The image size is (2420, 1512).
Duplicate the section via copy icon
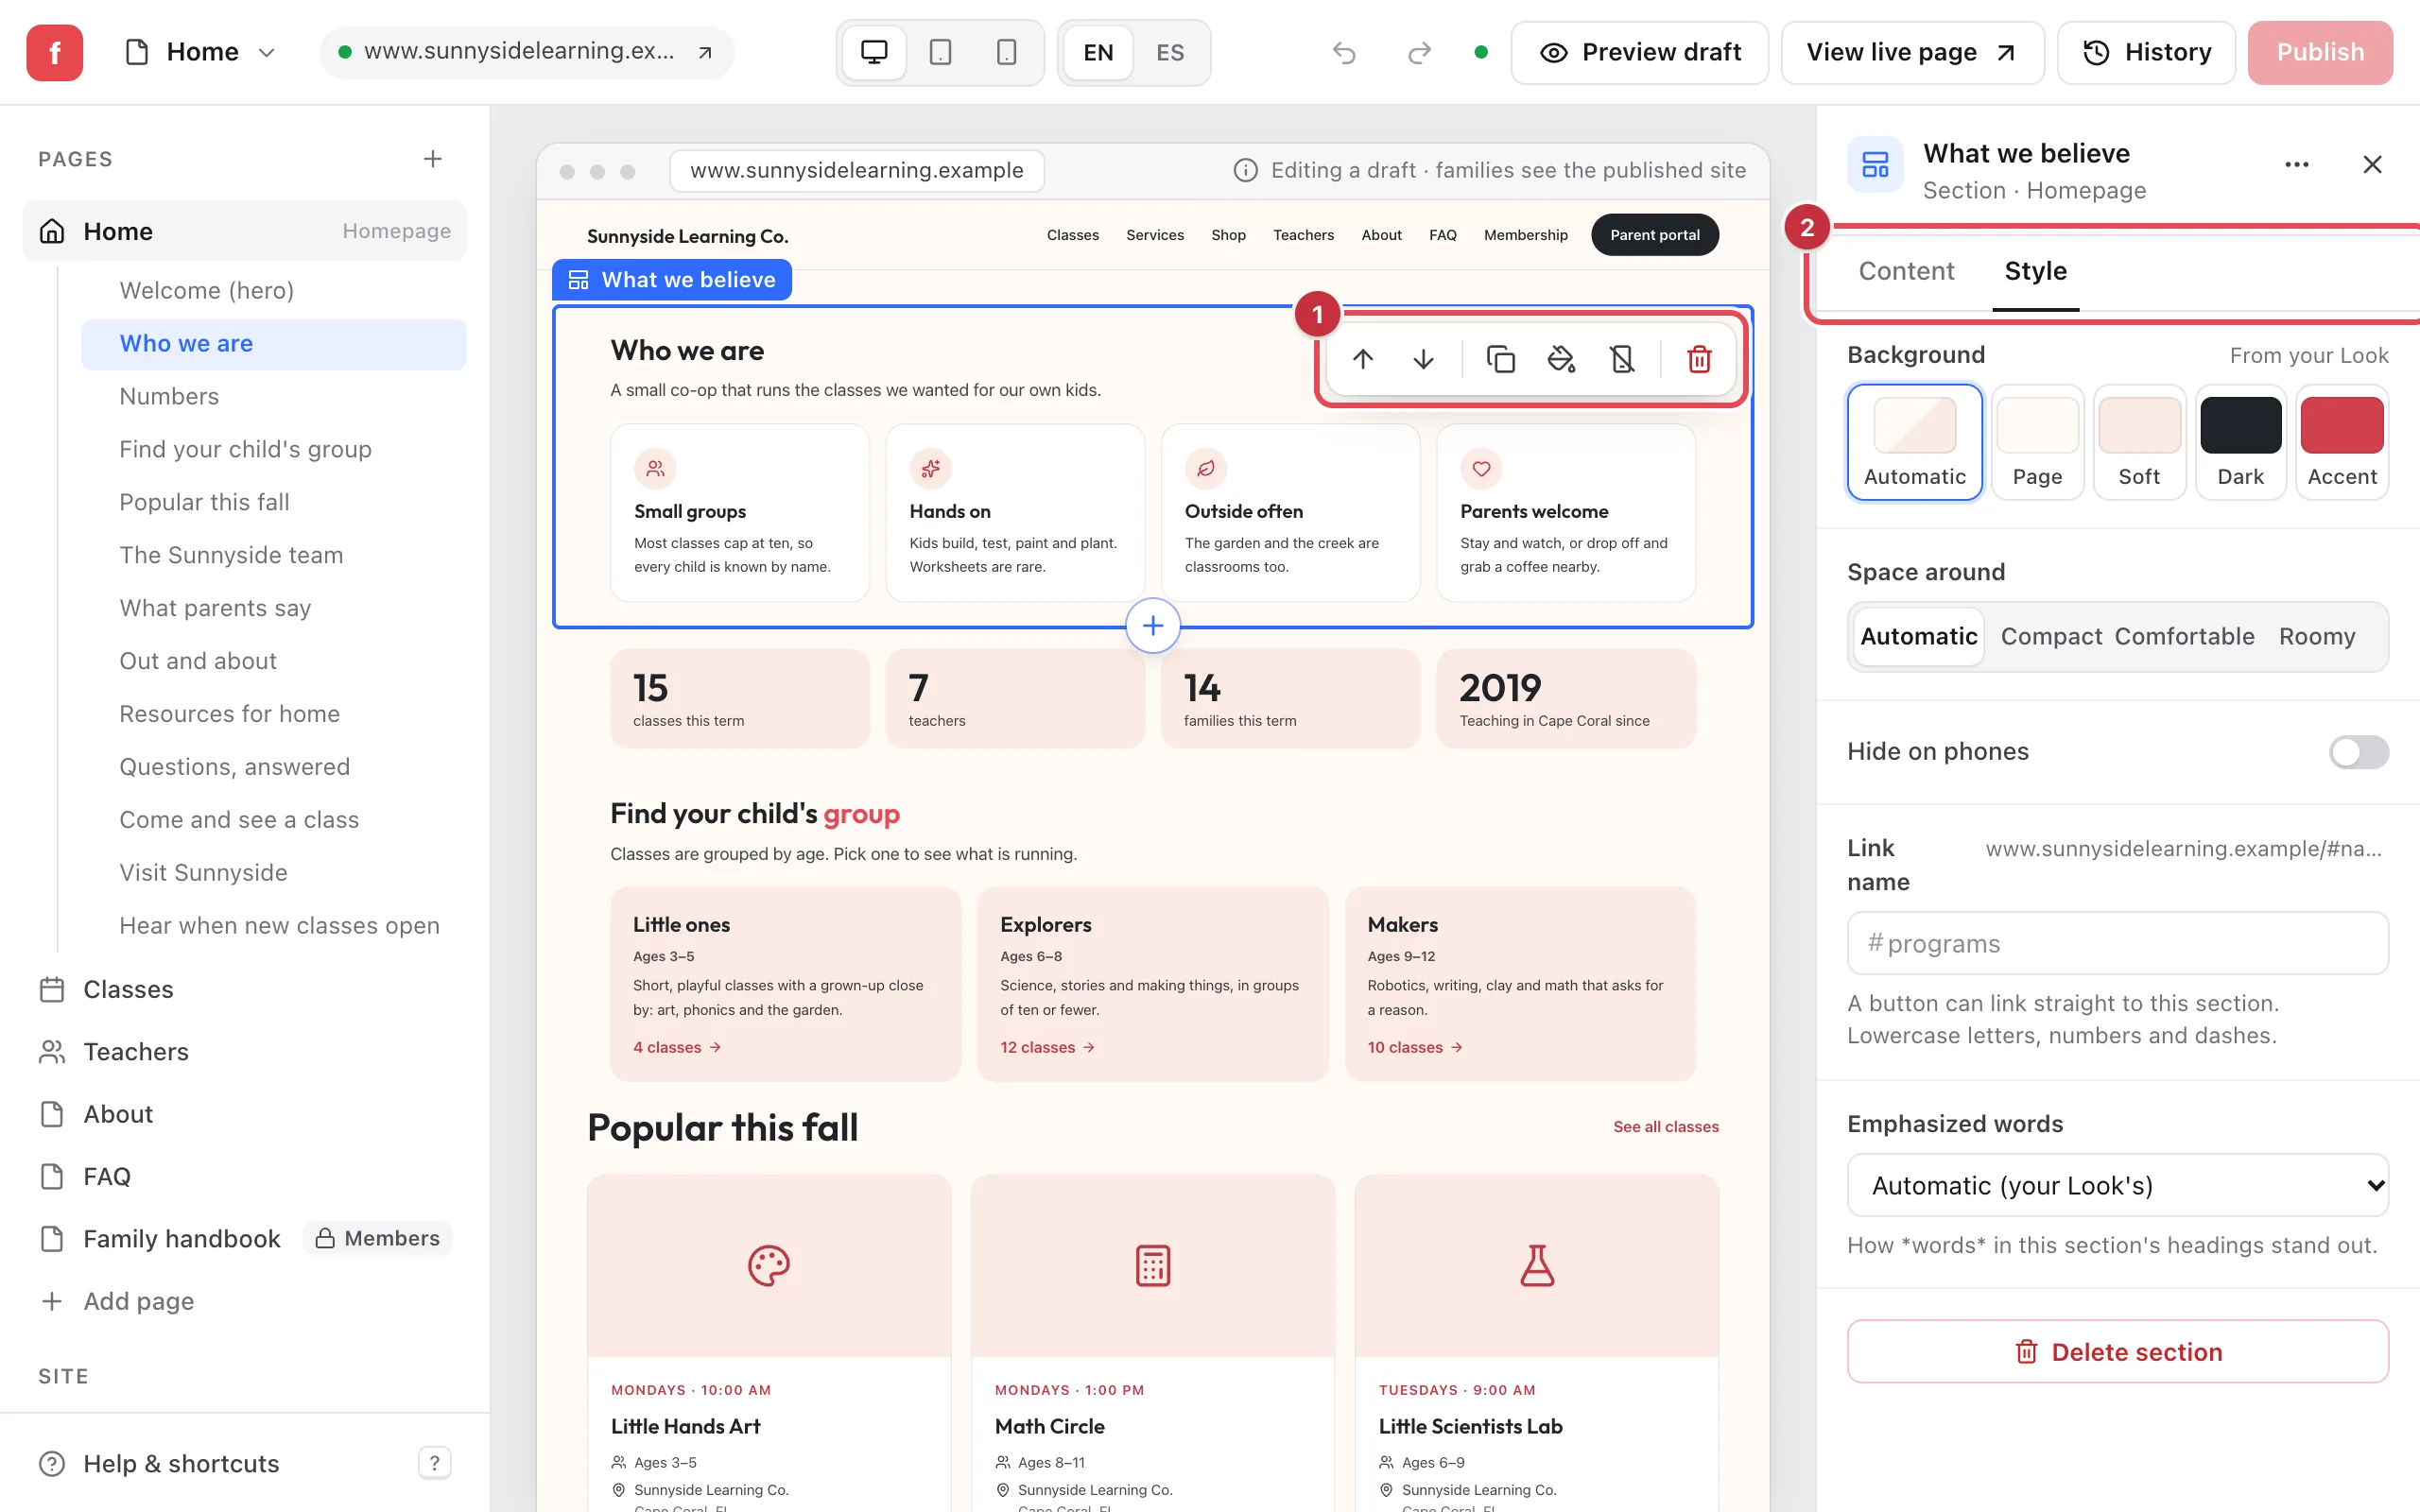[x=1501, y=359]
